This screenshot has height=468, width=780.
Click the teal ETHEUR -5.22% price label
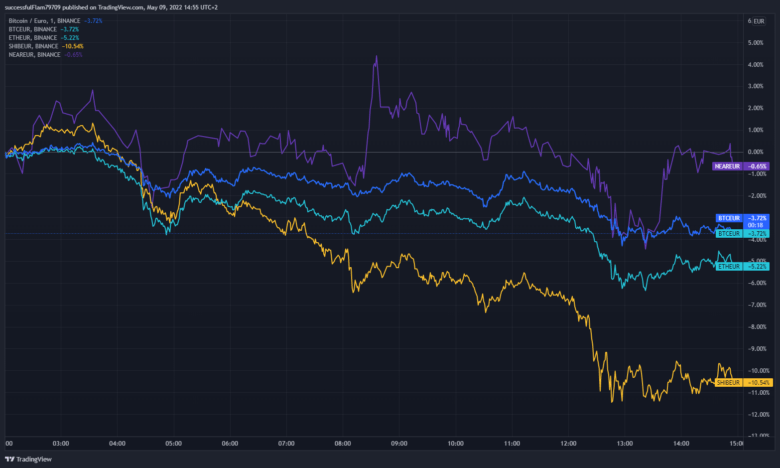click(x=742, y=267)
